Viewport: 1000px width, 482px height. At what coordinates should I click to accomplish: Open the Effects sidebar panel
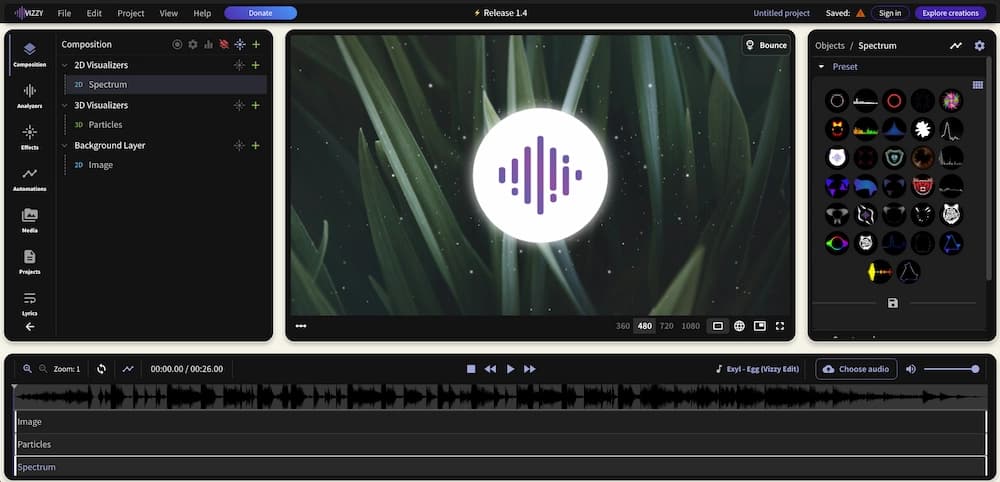point(29,137)
